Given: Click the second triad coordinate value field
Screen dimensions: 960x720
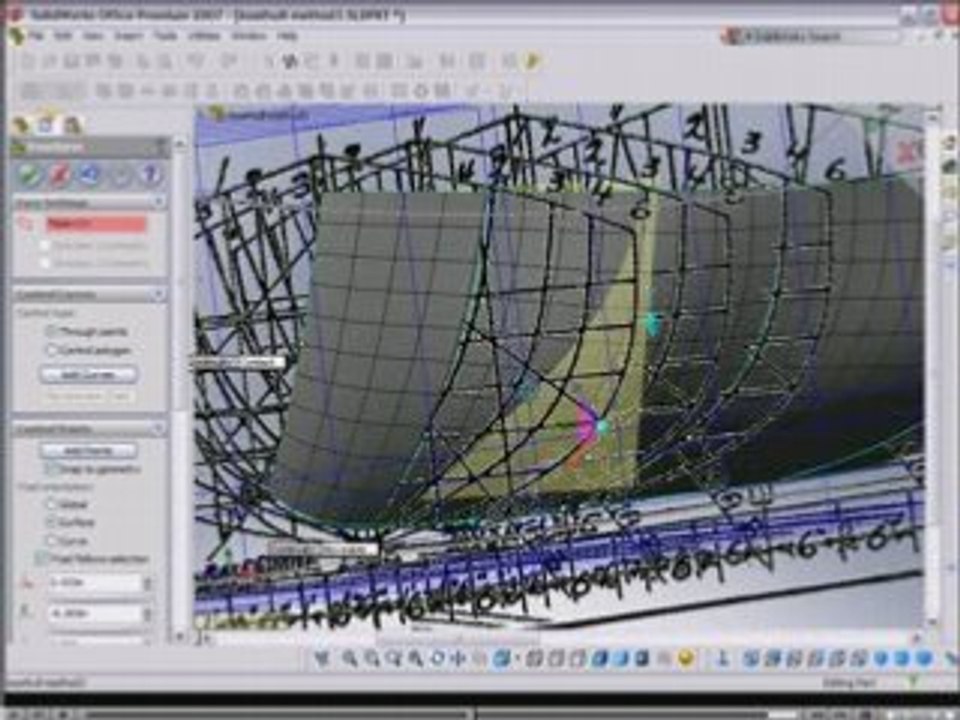Looking at the screenshot, I should (94, 613).
